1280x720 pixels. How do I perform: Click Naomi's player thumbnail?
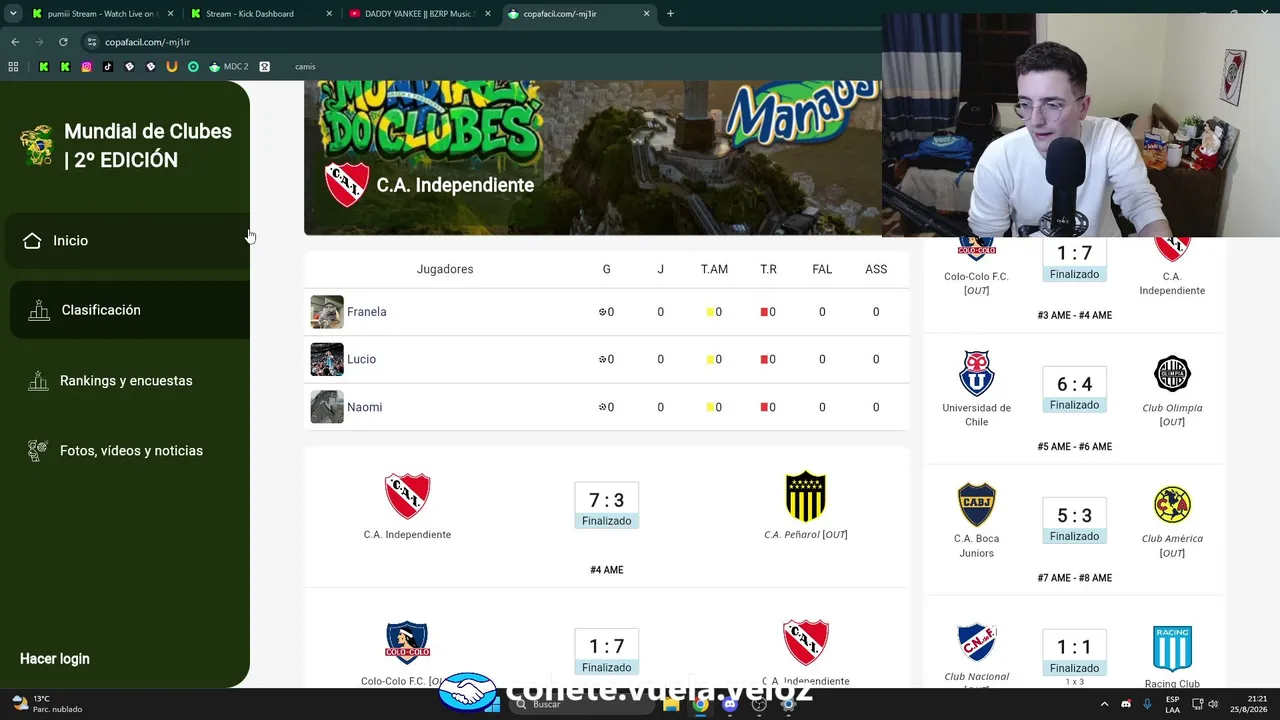327,407
